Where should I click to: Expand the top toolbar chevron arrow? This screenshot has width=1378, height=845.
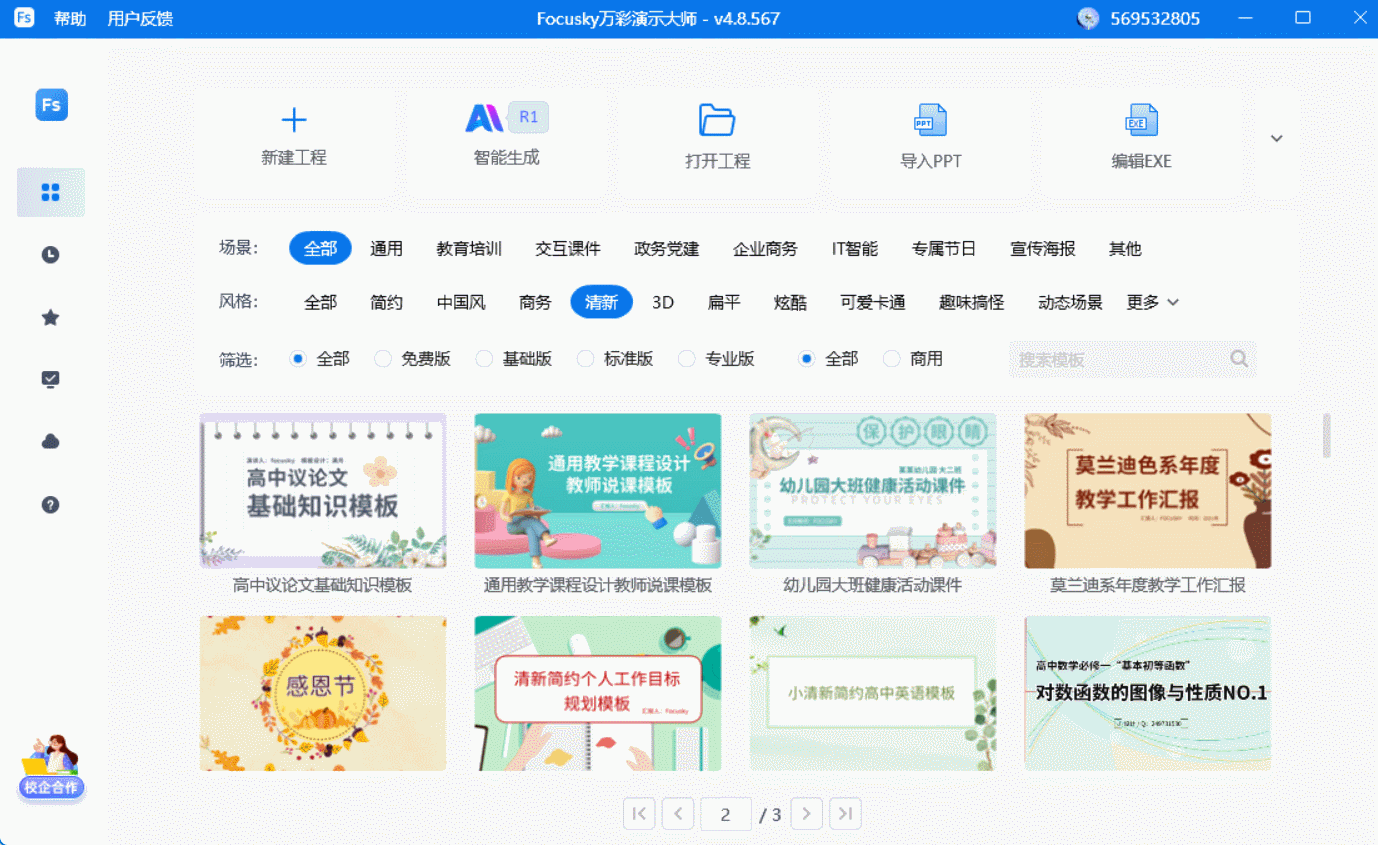tap(1276, 139)
